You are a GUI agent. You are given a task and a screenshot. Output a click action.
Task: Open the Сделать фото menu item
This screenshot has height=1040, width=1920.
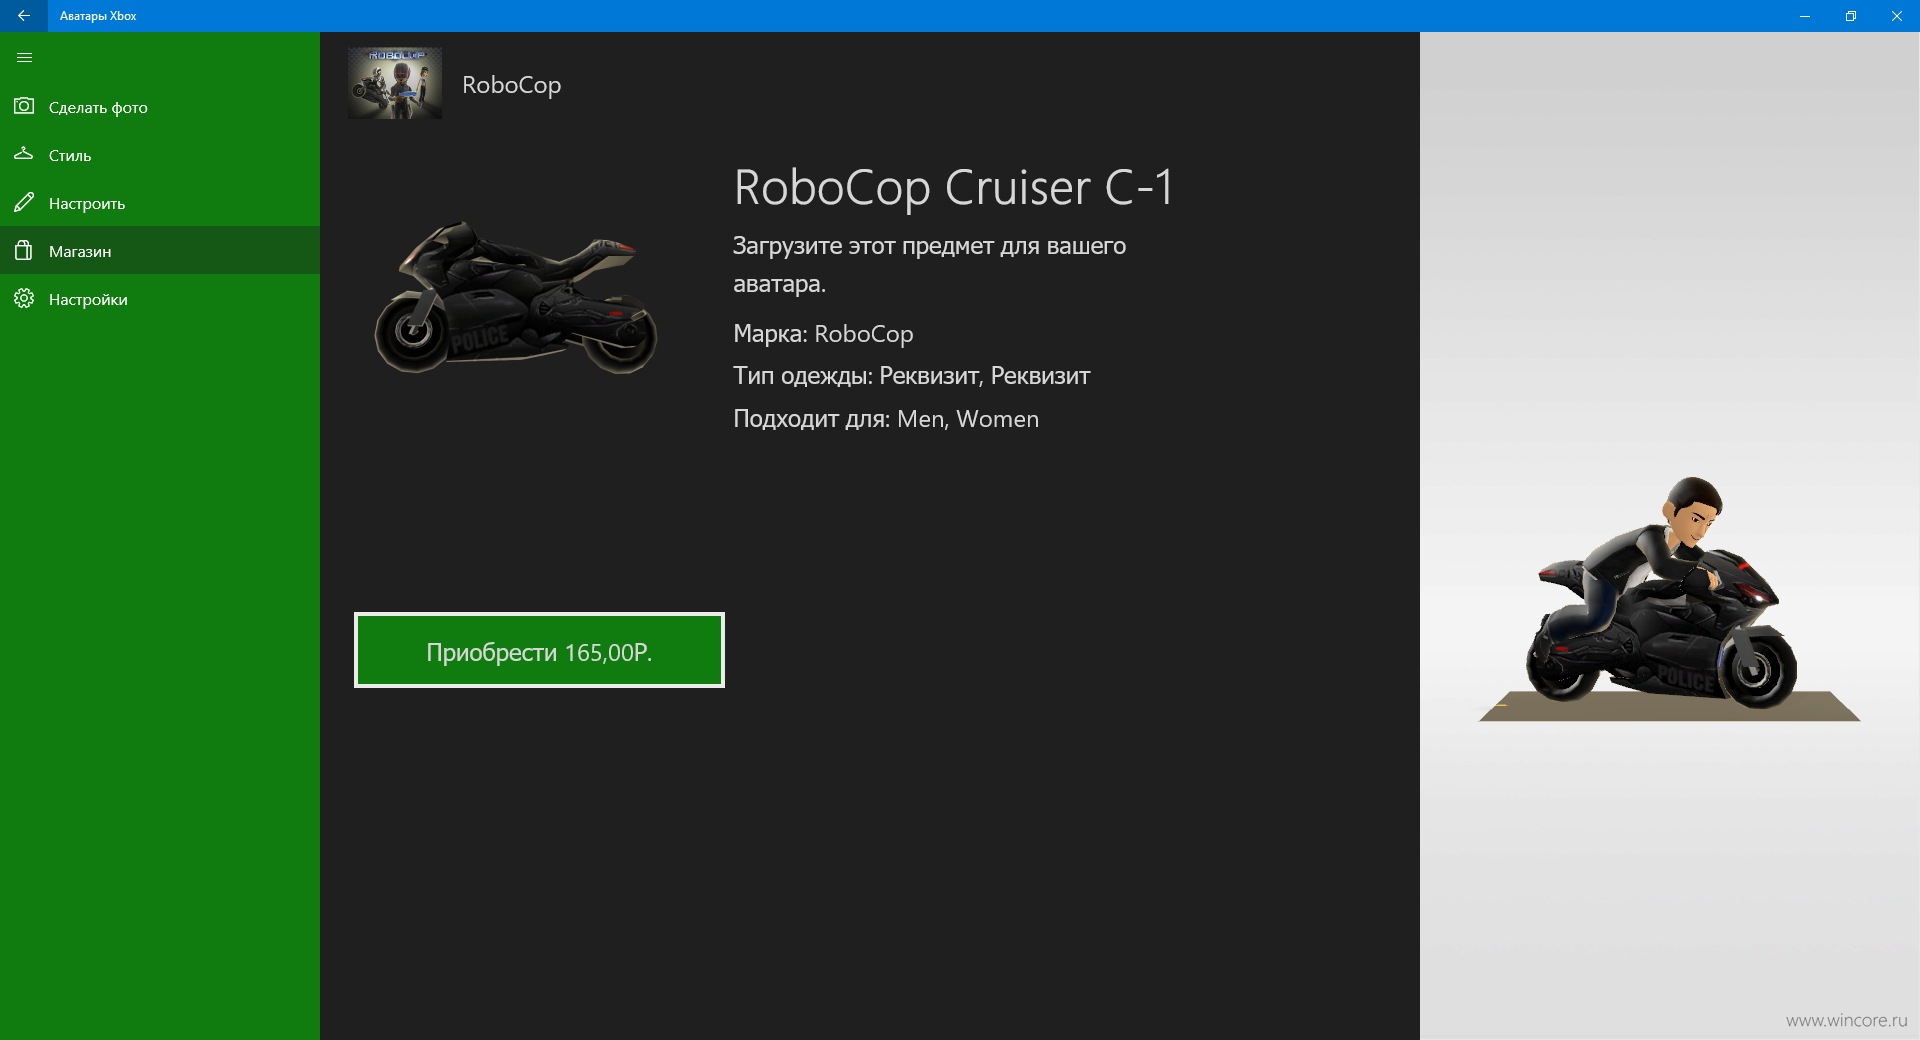[160, 107]
